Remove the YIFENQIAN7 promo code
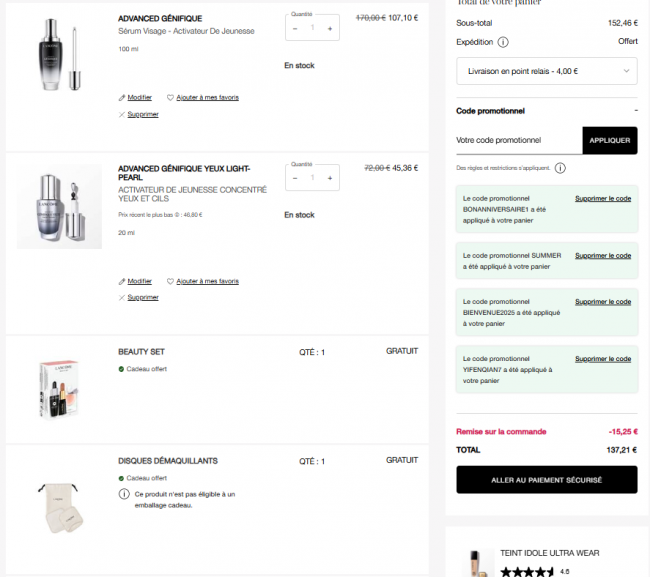This screenshot has height=577, width=650. [x=603, y=359]
